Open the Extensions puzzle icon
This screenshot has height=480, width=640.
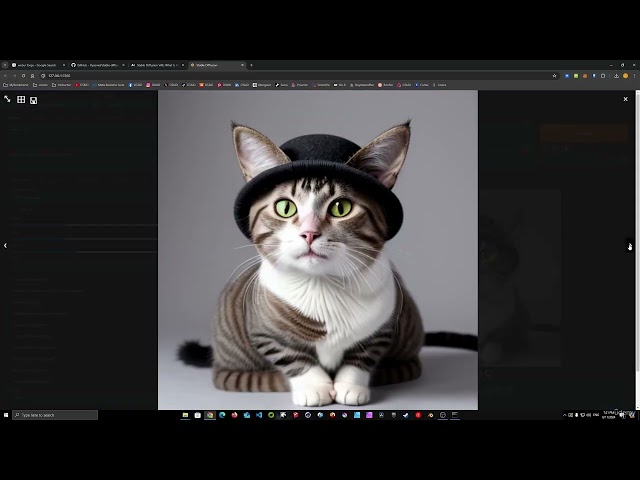pos(603,76)
